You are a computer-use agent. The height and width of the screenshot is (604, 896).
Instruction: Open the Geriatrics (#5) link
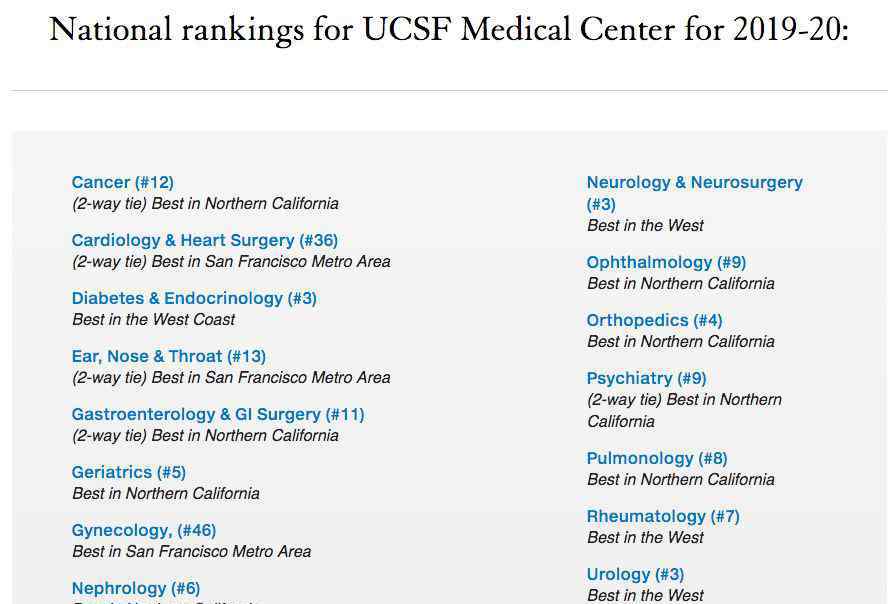(x=129, y=473)
